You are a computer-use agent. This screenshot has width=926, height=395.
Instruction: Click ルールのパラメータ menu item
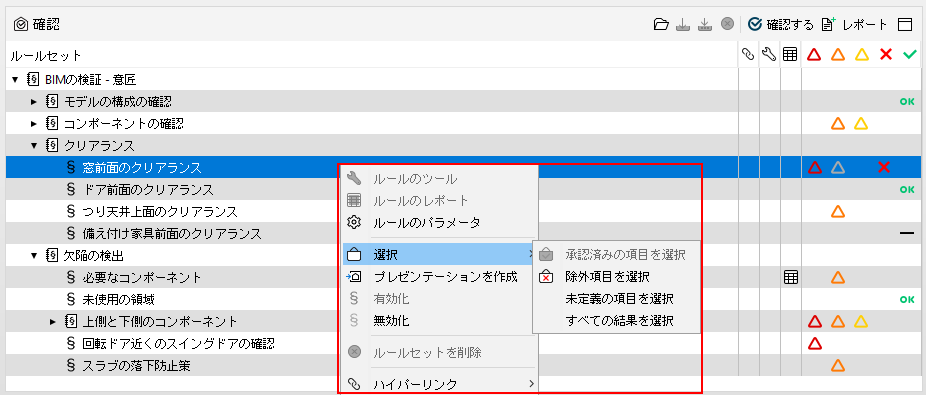tap(440, 223)
